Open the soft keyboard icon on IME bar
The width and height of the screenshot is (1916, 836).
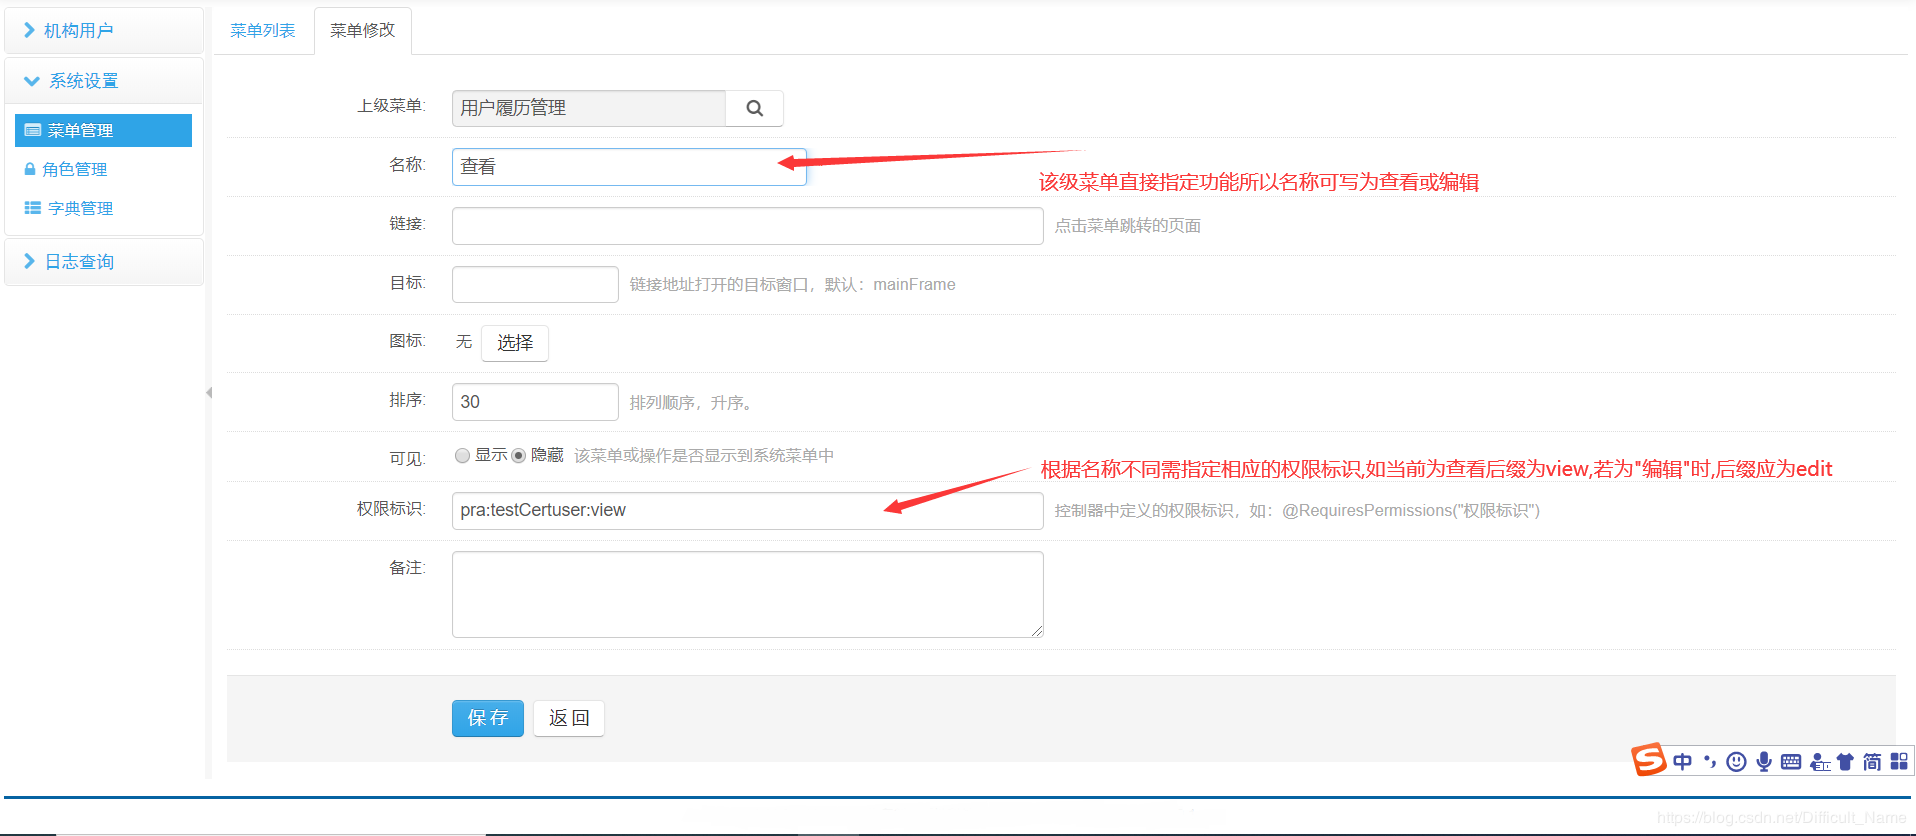coord(1791,762)
